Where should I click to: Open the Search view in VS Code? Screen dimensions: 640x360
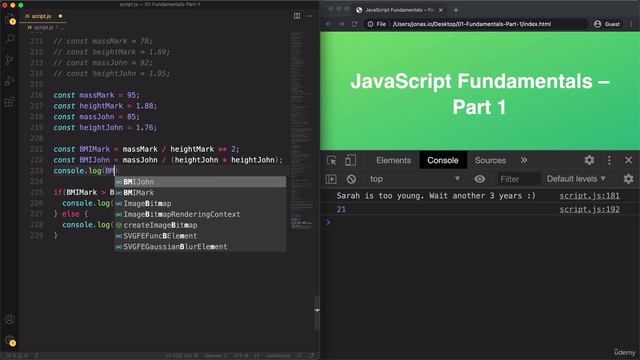[9, 39]
